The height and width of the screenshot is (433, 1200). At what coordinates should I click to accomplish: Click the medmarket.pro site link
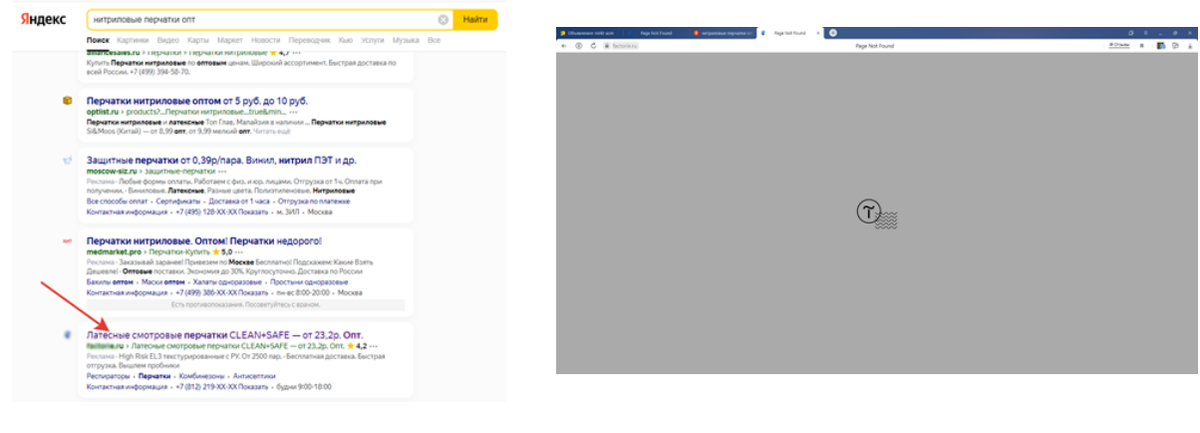point(114,252)
